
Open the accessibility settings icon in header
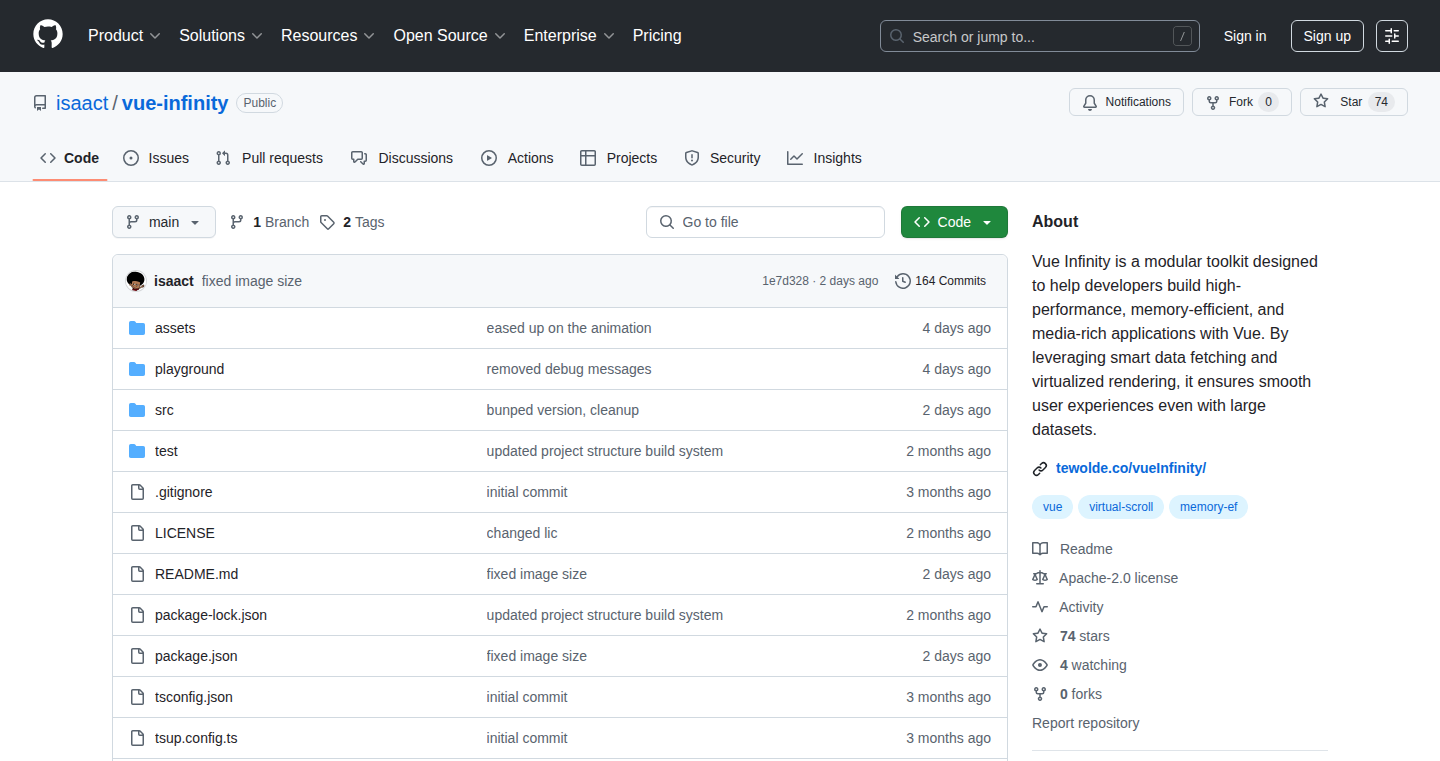point(1392,36)
